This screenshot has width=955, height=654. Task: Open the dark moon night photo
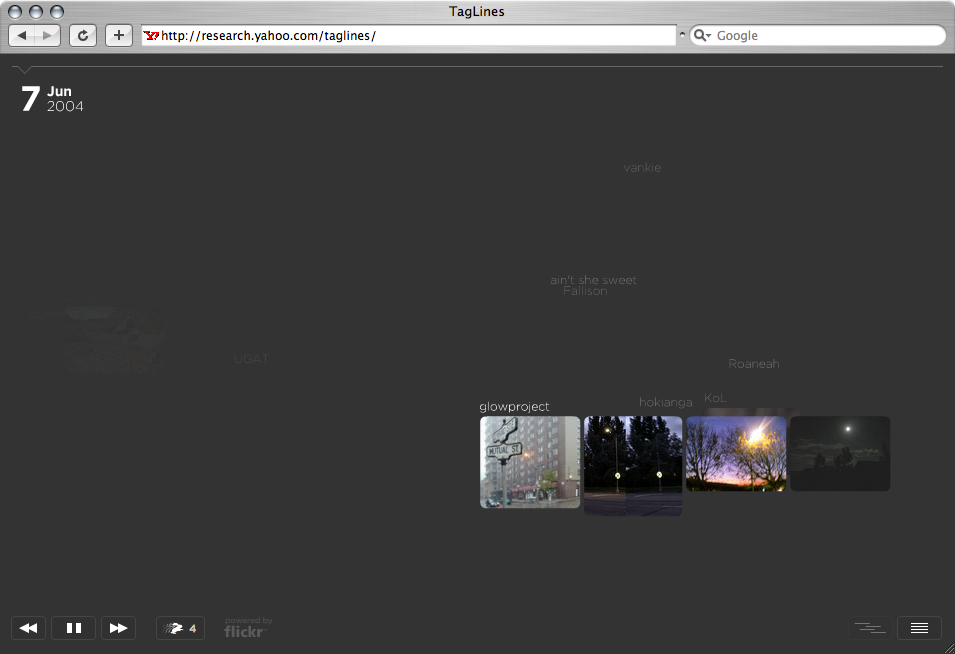pyautogui.click(x=840, y=453)
